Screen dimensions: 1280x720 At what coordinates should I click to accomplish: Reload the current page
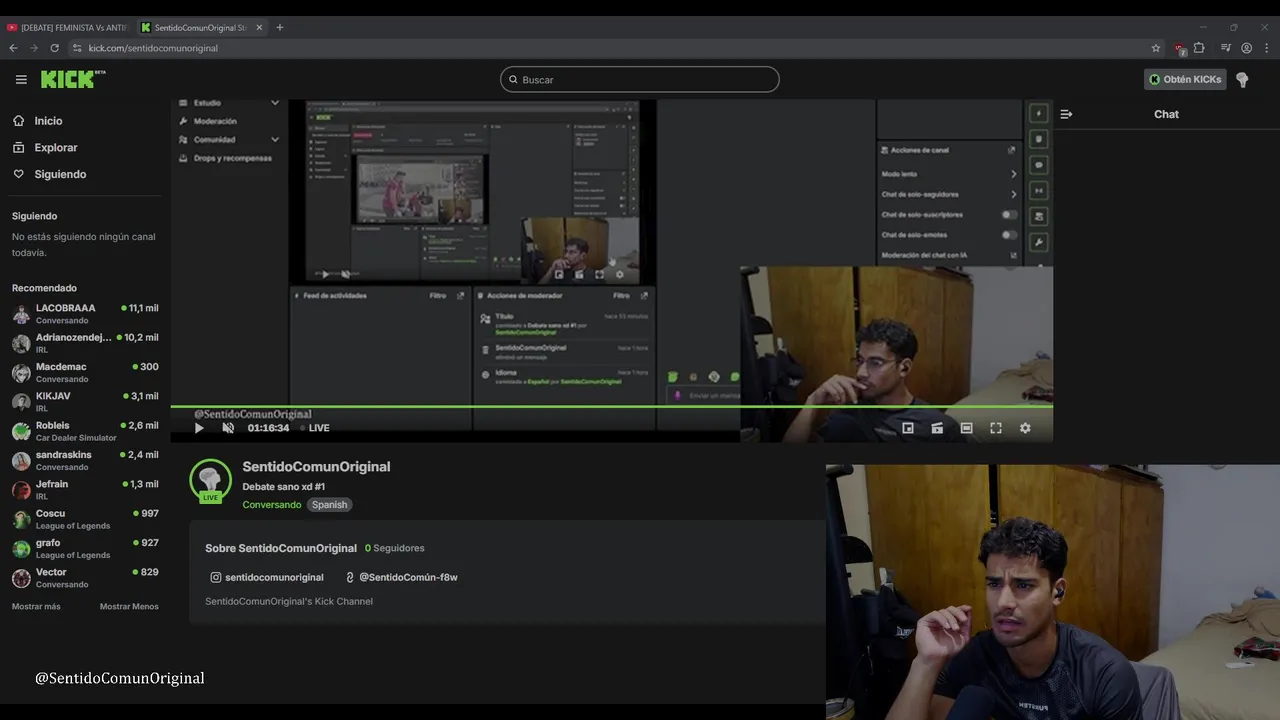click(x=55, y=48)
